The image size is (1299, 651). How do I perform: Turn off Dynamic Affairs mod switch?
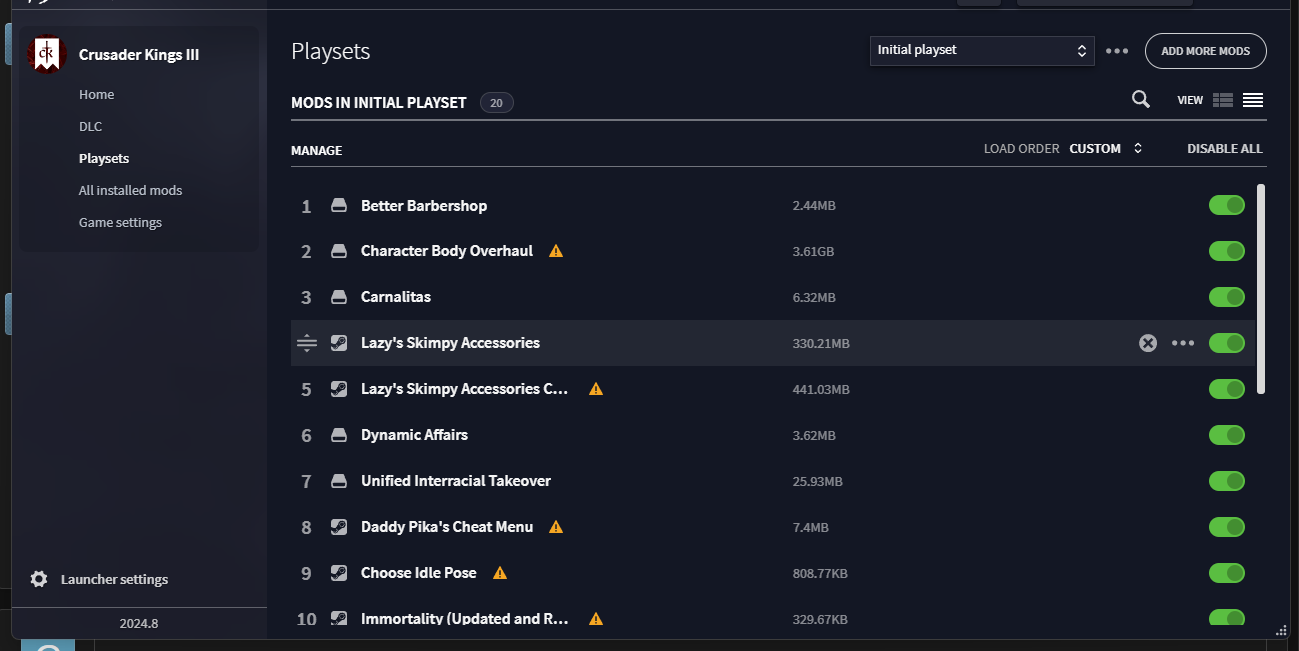[x=1226, y=435]
